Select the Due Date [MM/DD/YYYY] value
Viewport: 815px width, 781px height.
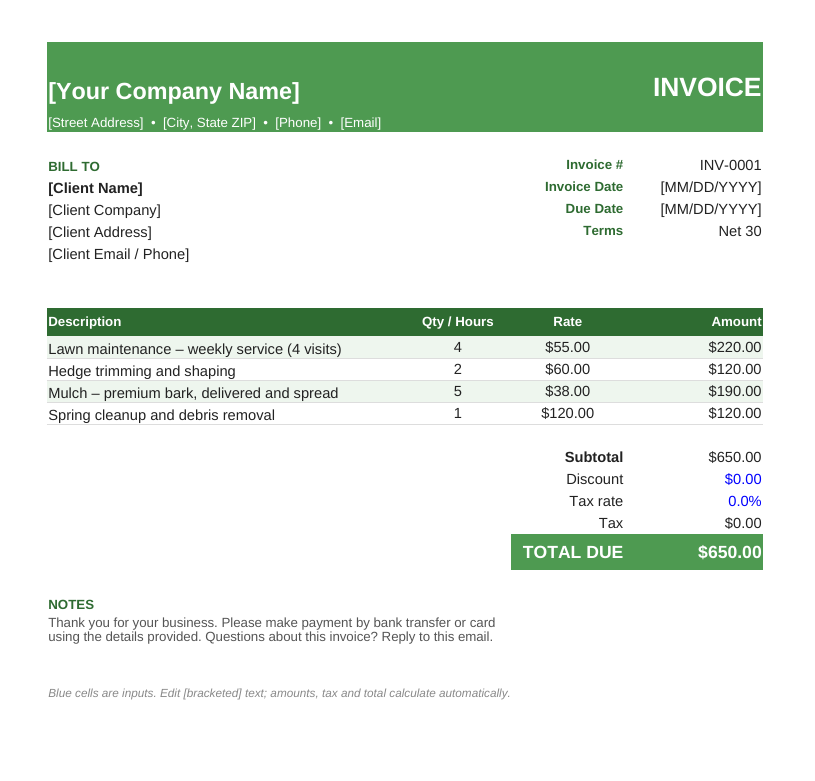click(x=711, y=209)
